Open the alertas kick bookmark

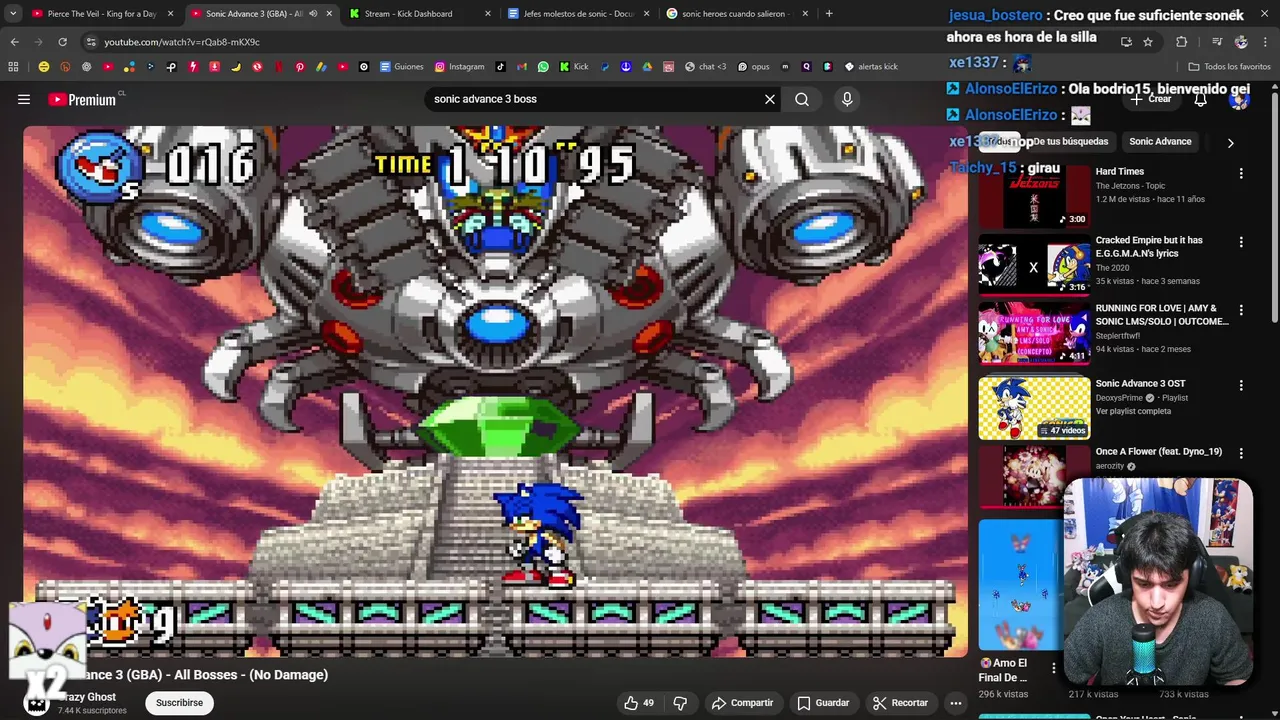871,67
